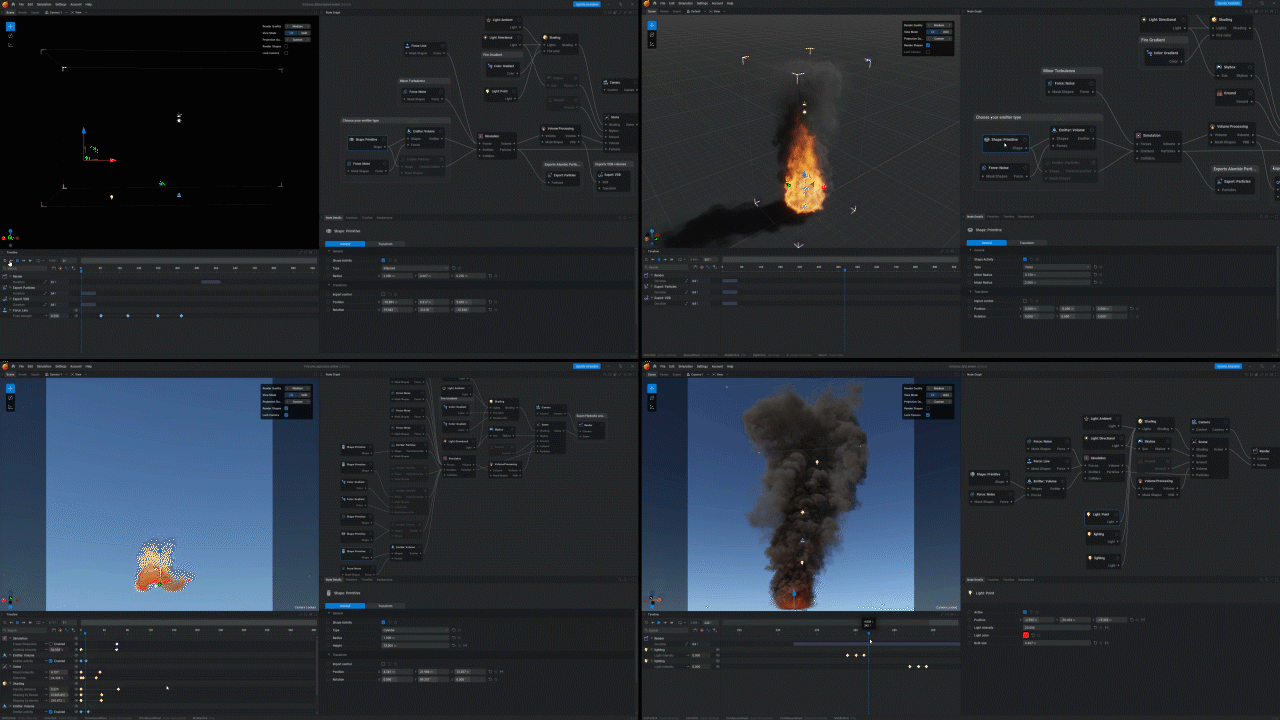Viewport: 1280px width, 720px height.
Task: Open the Settings menu in the blue-sky particle window
Action: pyautogui.click(x=61, y=366)
